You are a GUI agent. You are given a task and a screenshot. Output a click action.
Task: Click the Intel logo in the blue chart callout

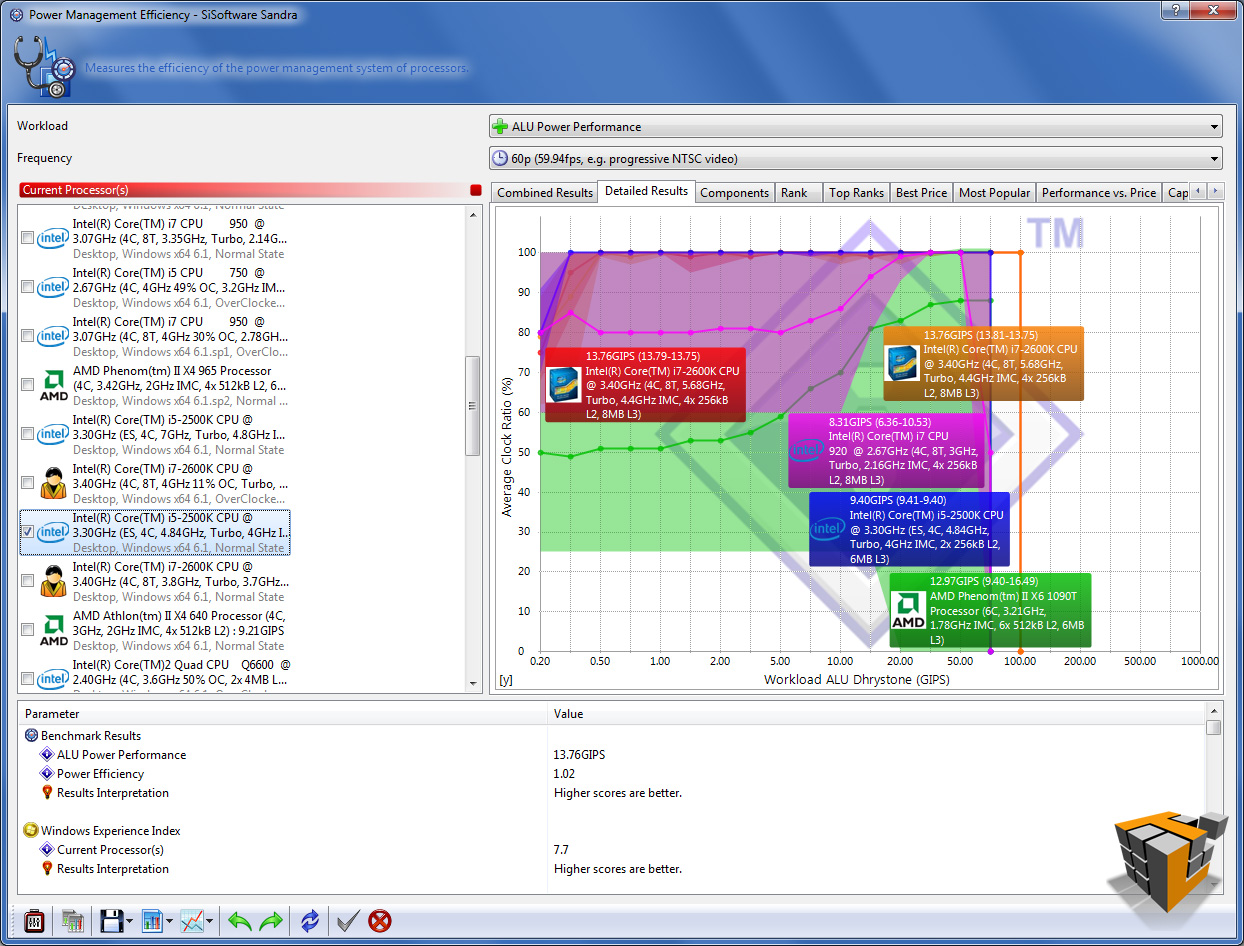click(827, 529)
